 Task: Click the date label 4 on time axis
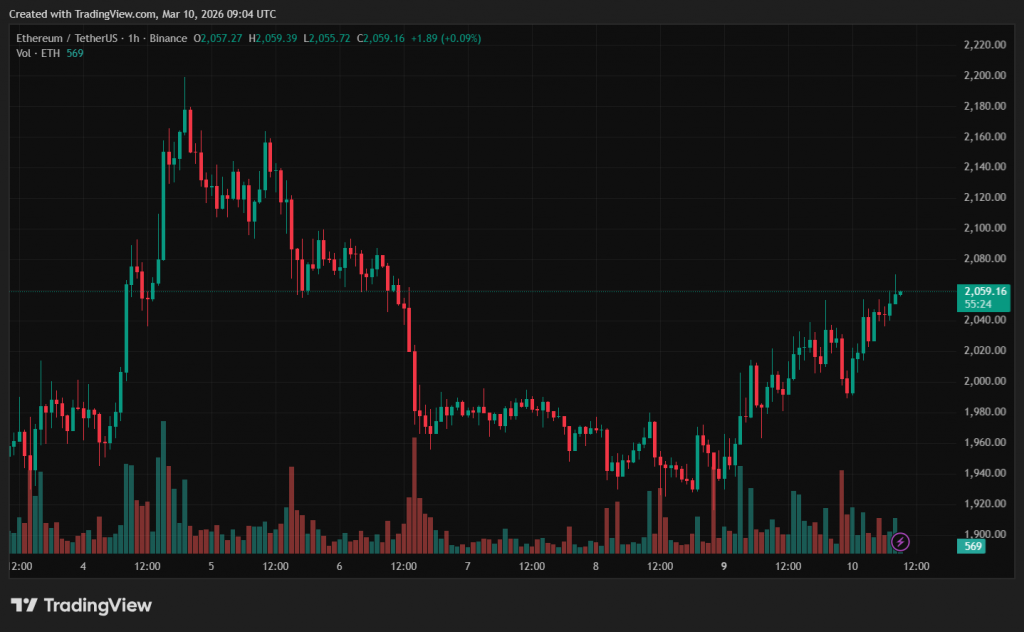coord(83,566)
